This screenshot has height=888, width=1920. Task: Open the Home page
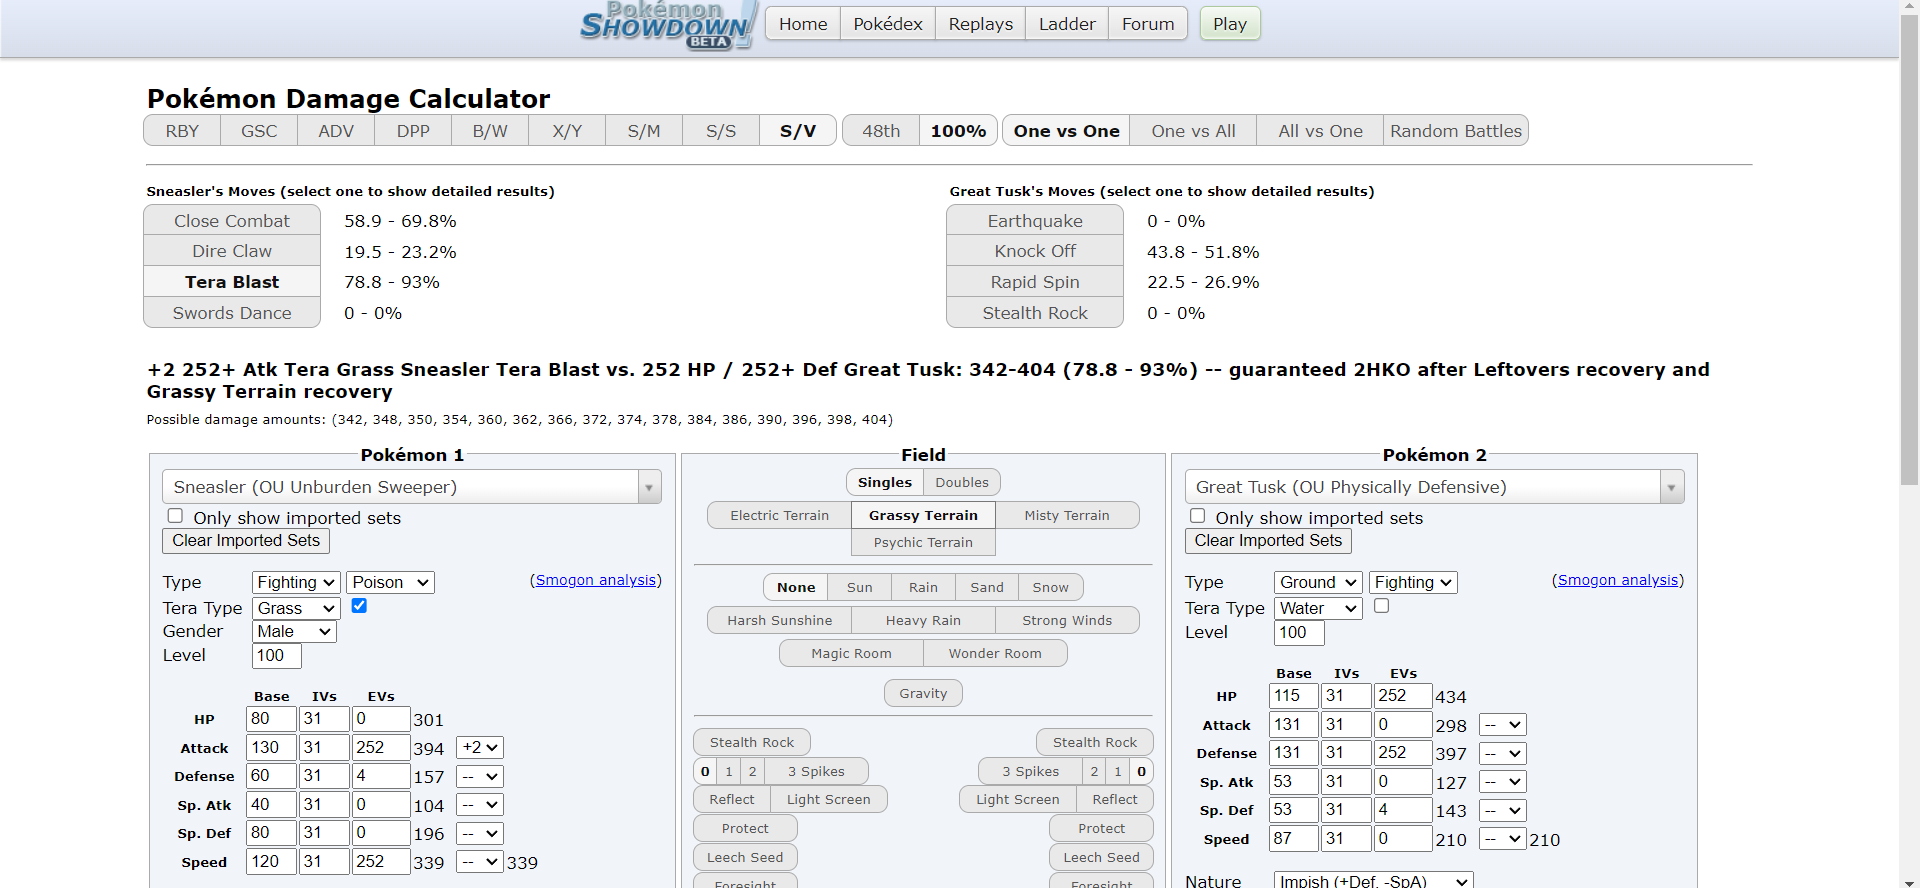[803, 24]
